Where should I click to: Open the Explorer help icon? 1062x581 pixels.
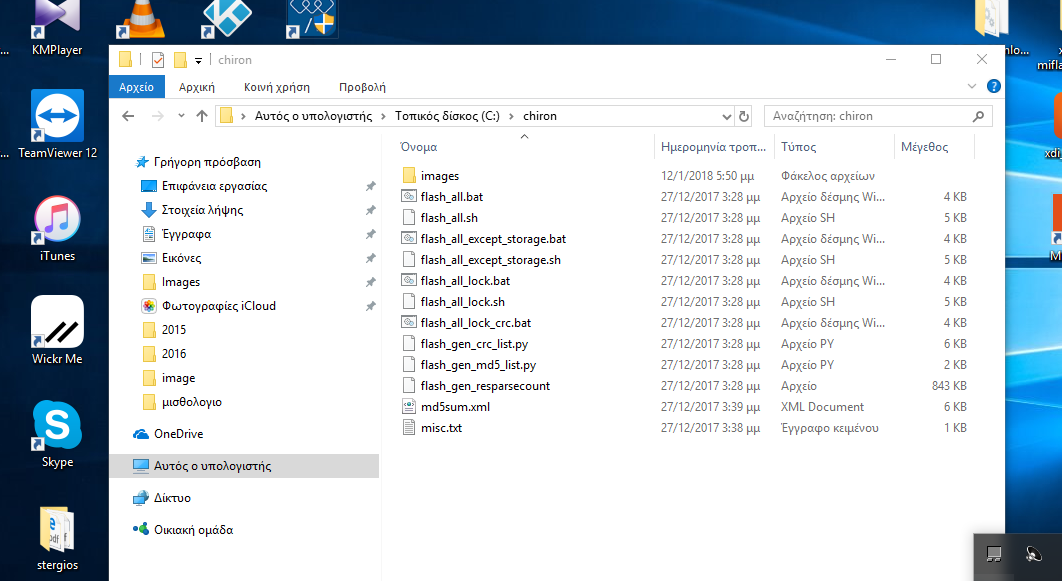993,87
